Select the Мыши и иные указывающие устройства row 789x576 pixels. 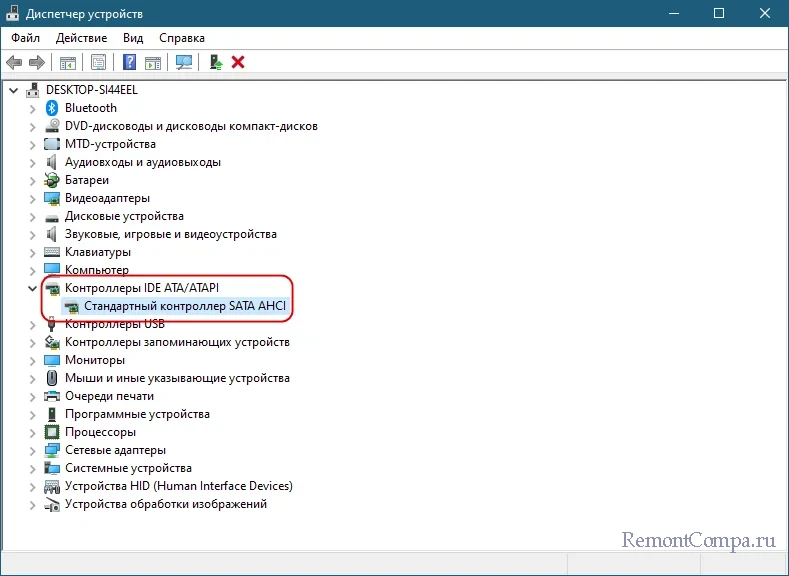(x=177, y=378)
